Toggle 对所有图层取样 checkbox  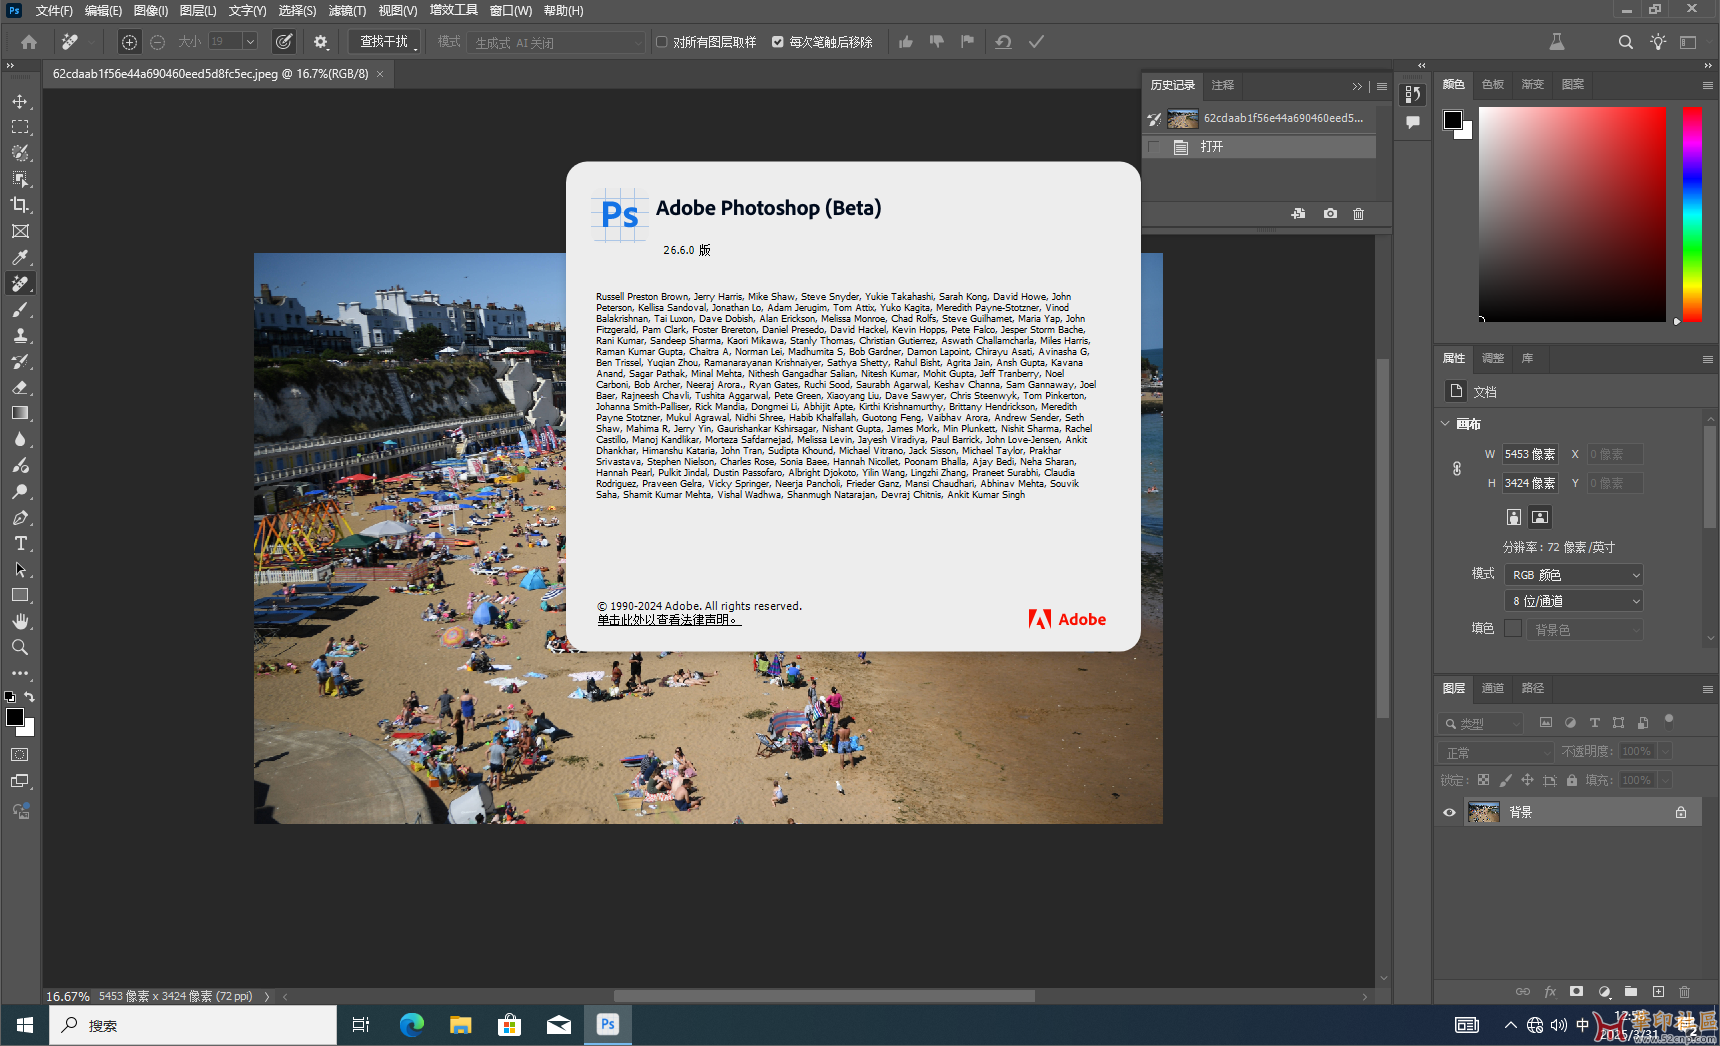[x=662, y=42]
